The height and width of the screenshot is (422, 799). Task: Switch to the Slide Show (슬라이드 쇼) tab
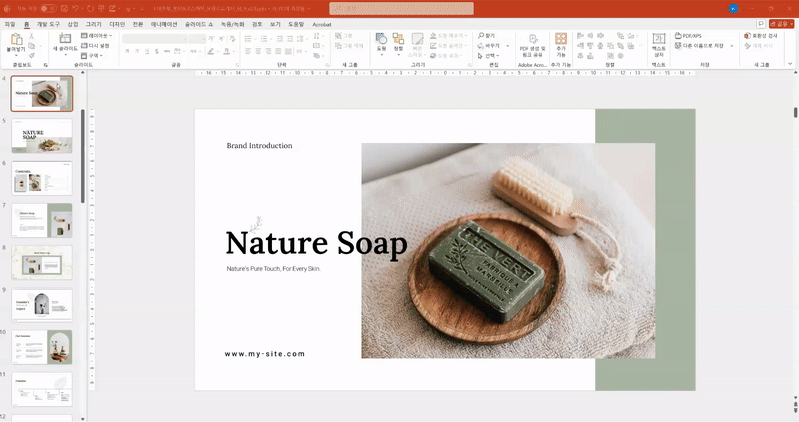[x=199, y=24]
